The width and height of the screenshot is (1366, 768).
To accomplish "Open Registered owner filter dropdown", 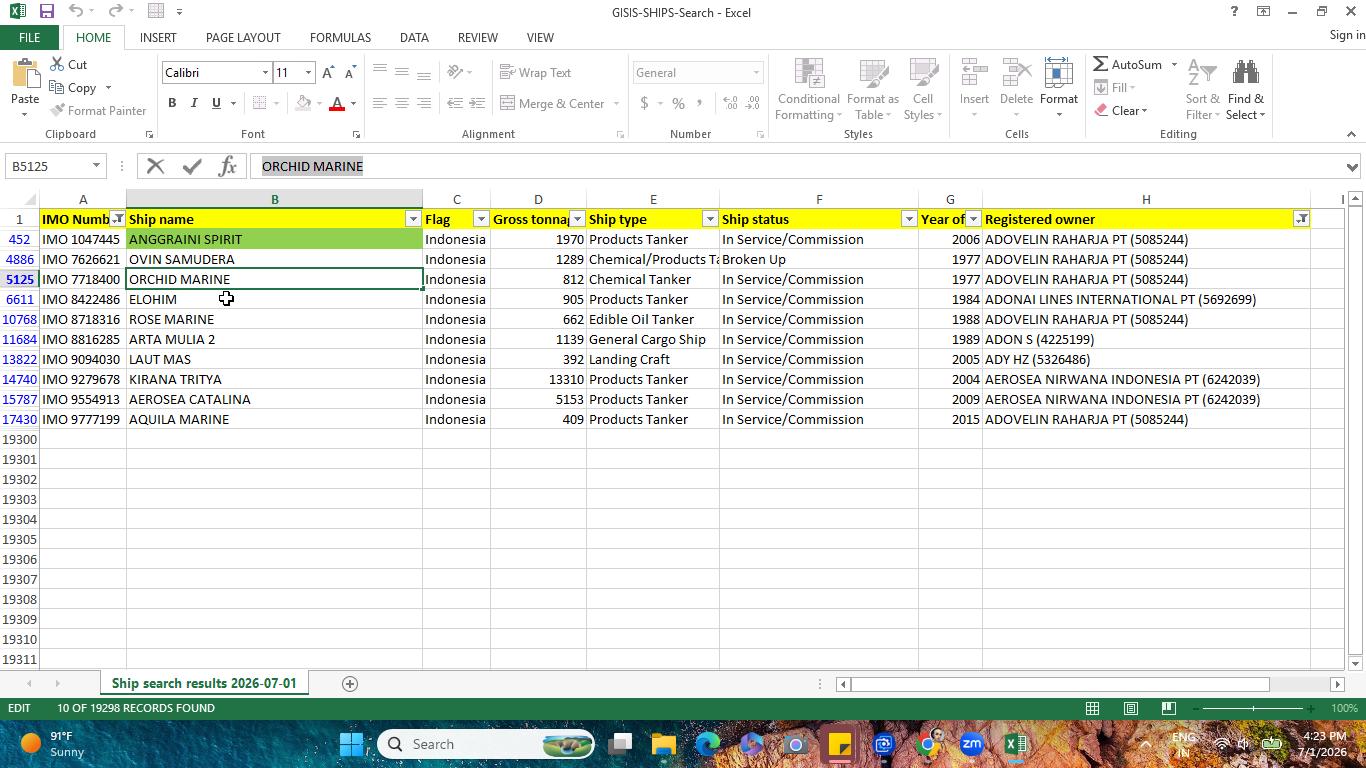I will (x=1301, y=219).
